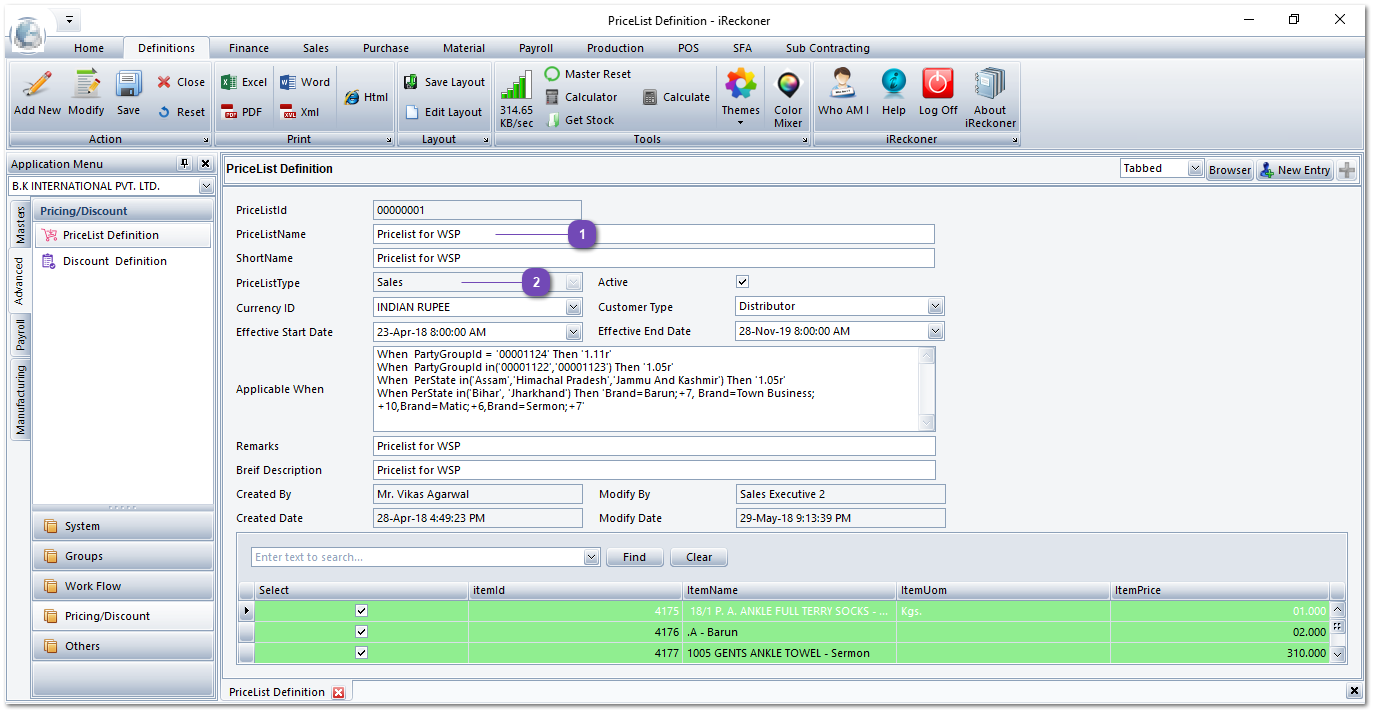Click the Modify icon in Action group
1374x713 pixels.
tap(86, 93)
